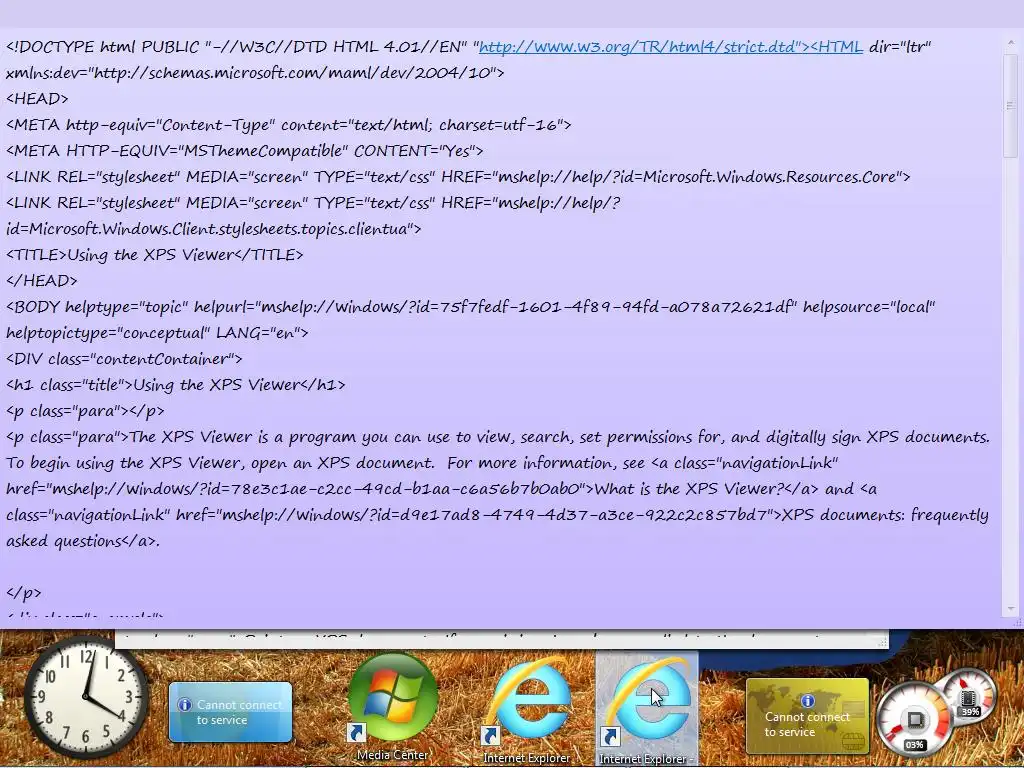Click the analog clock gadget
This screenshot has height=768, width=1024.
pyautogui.click(x=86, y=697)
